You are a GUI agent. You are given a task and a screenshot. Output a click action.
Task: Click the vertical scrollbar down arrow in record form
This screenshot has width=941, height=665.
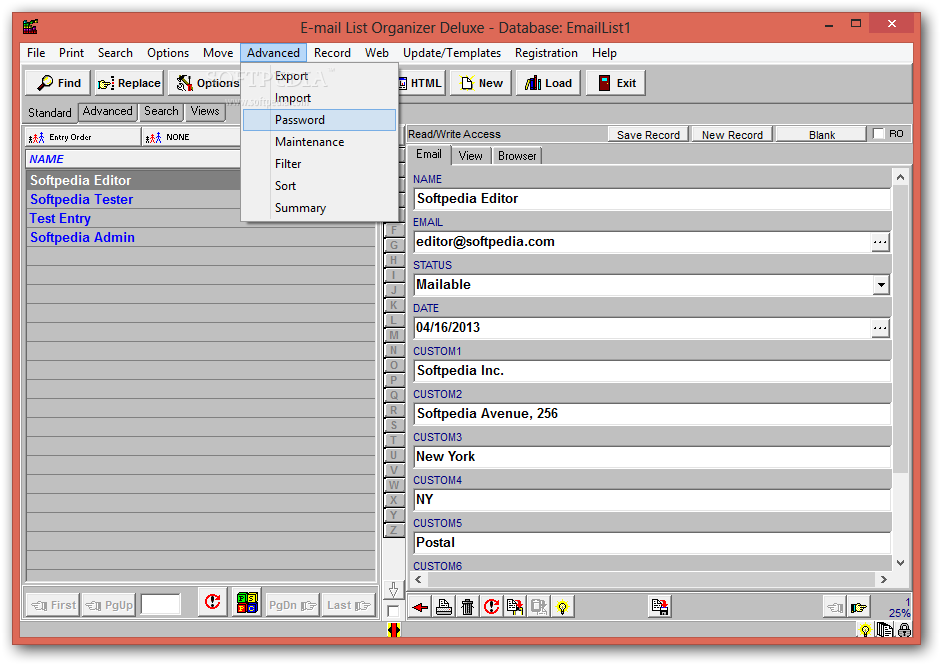tap(900, 563)
